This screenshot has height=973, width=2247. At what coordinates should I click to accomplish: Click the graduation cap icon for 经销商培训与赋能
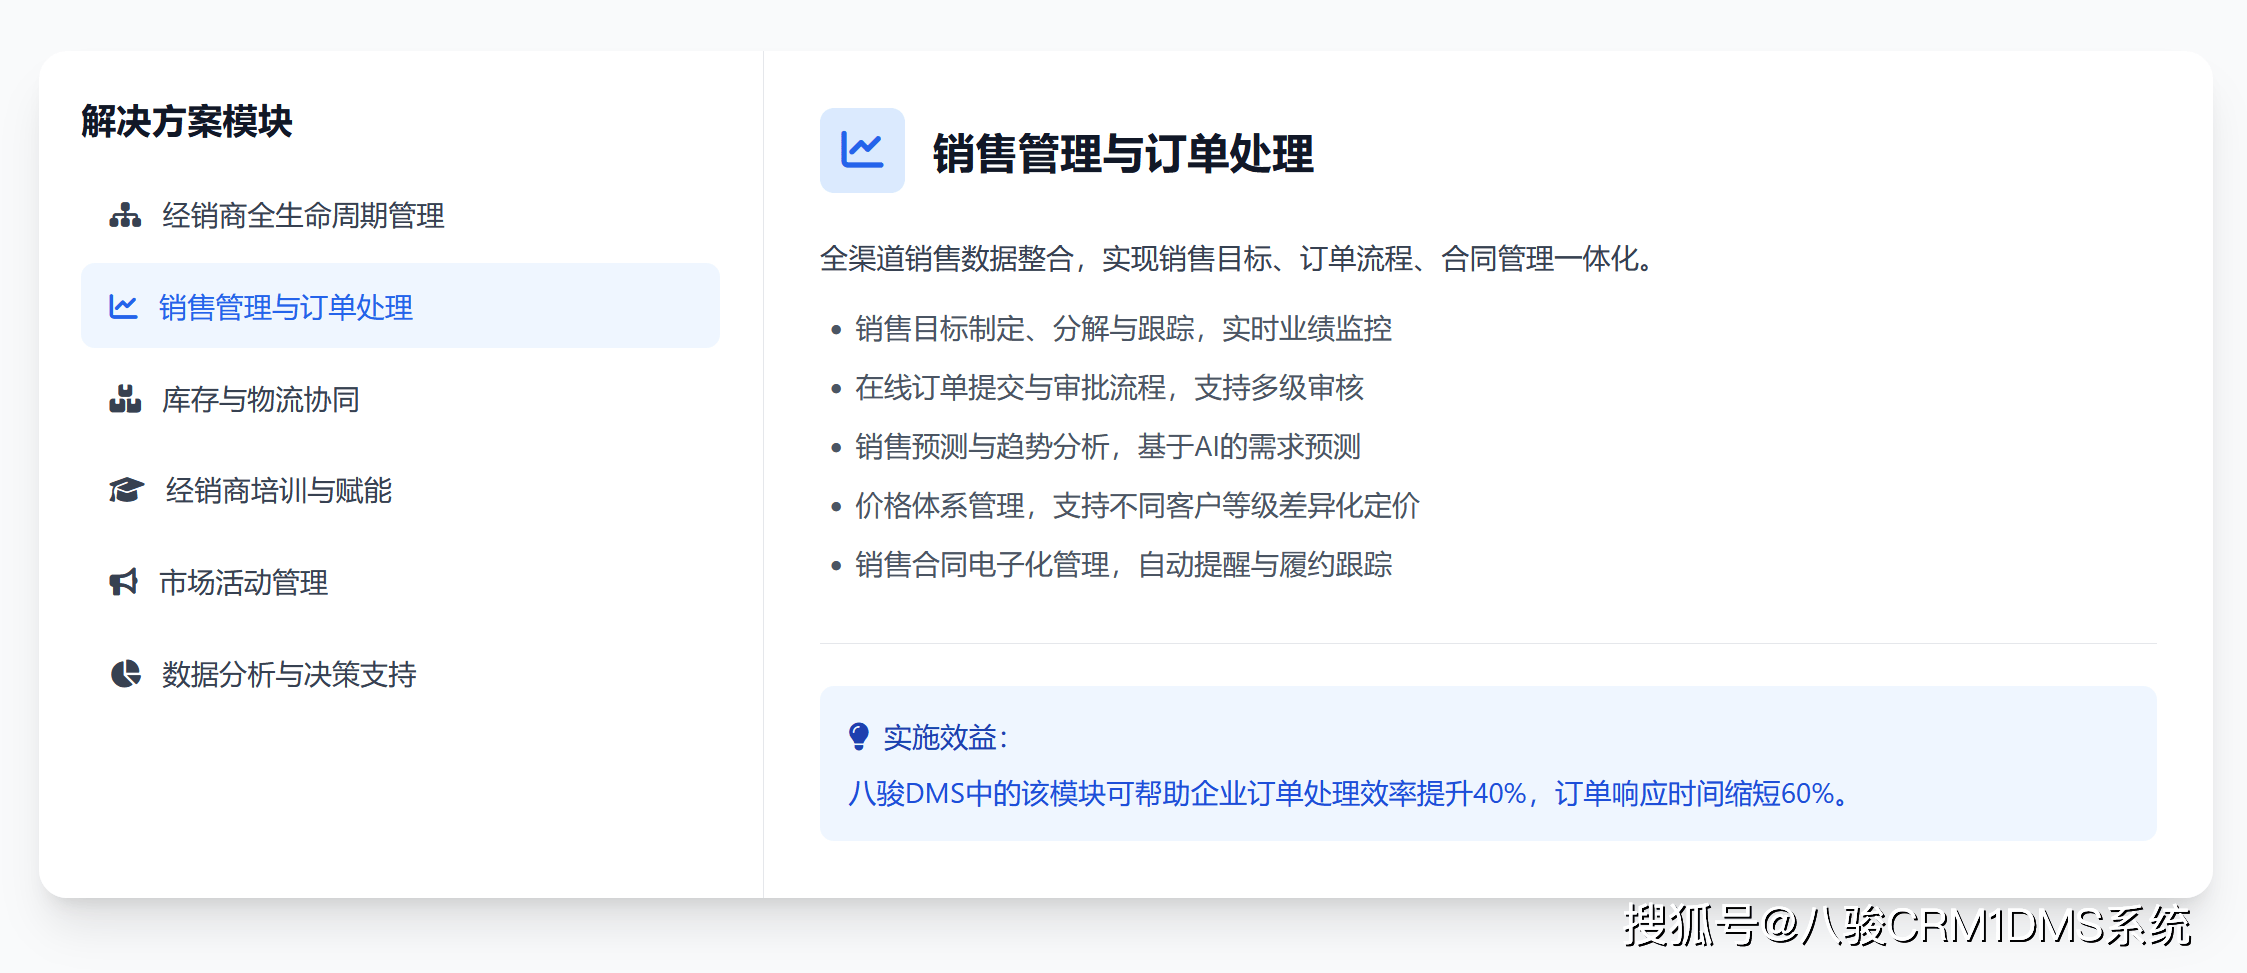click(x=126, y=491)
